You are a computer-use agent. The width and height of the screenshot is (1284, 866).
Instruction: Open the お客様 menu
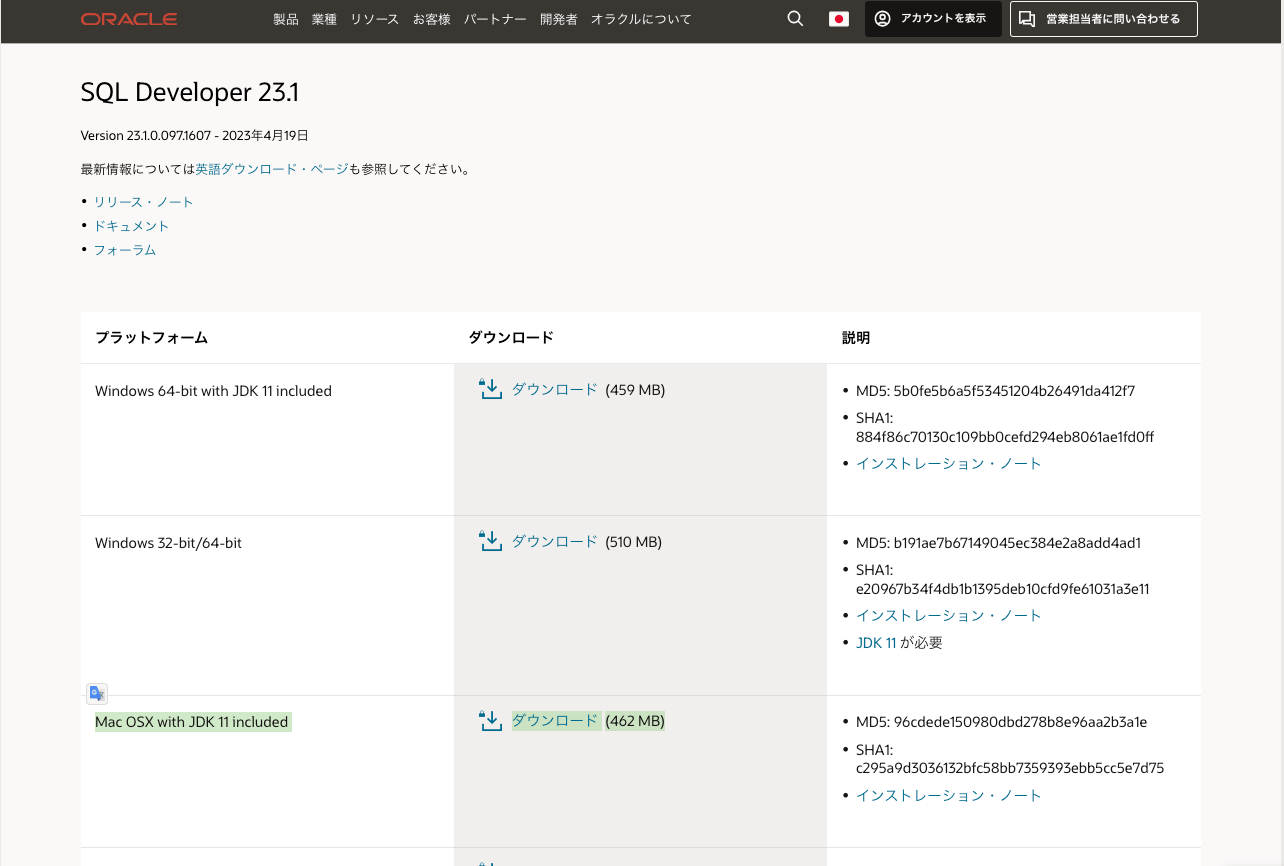pos(432,19)
